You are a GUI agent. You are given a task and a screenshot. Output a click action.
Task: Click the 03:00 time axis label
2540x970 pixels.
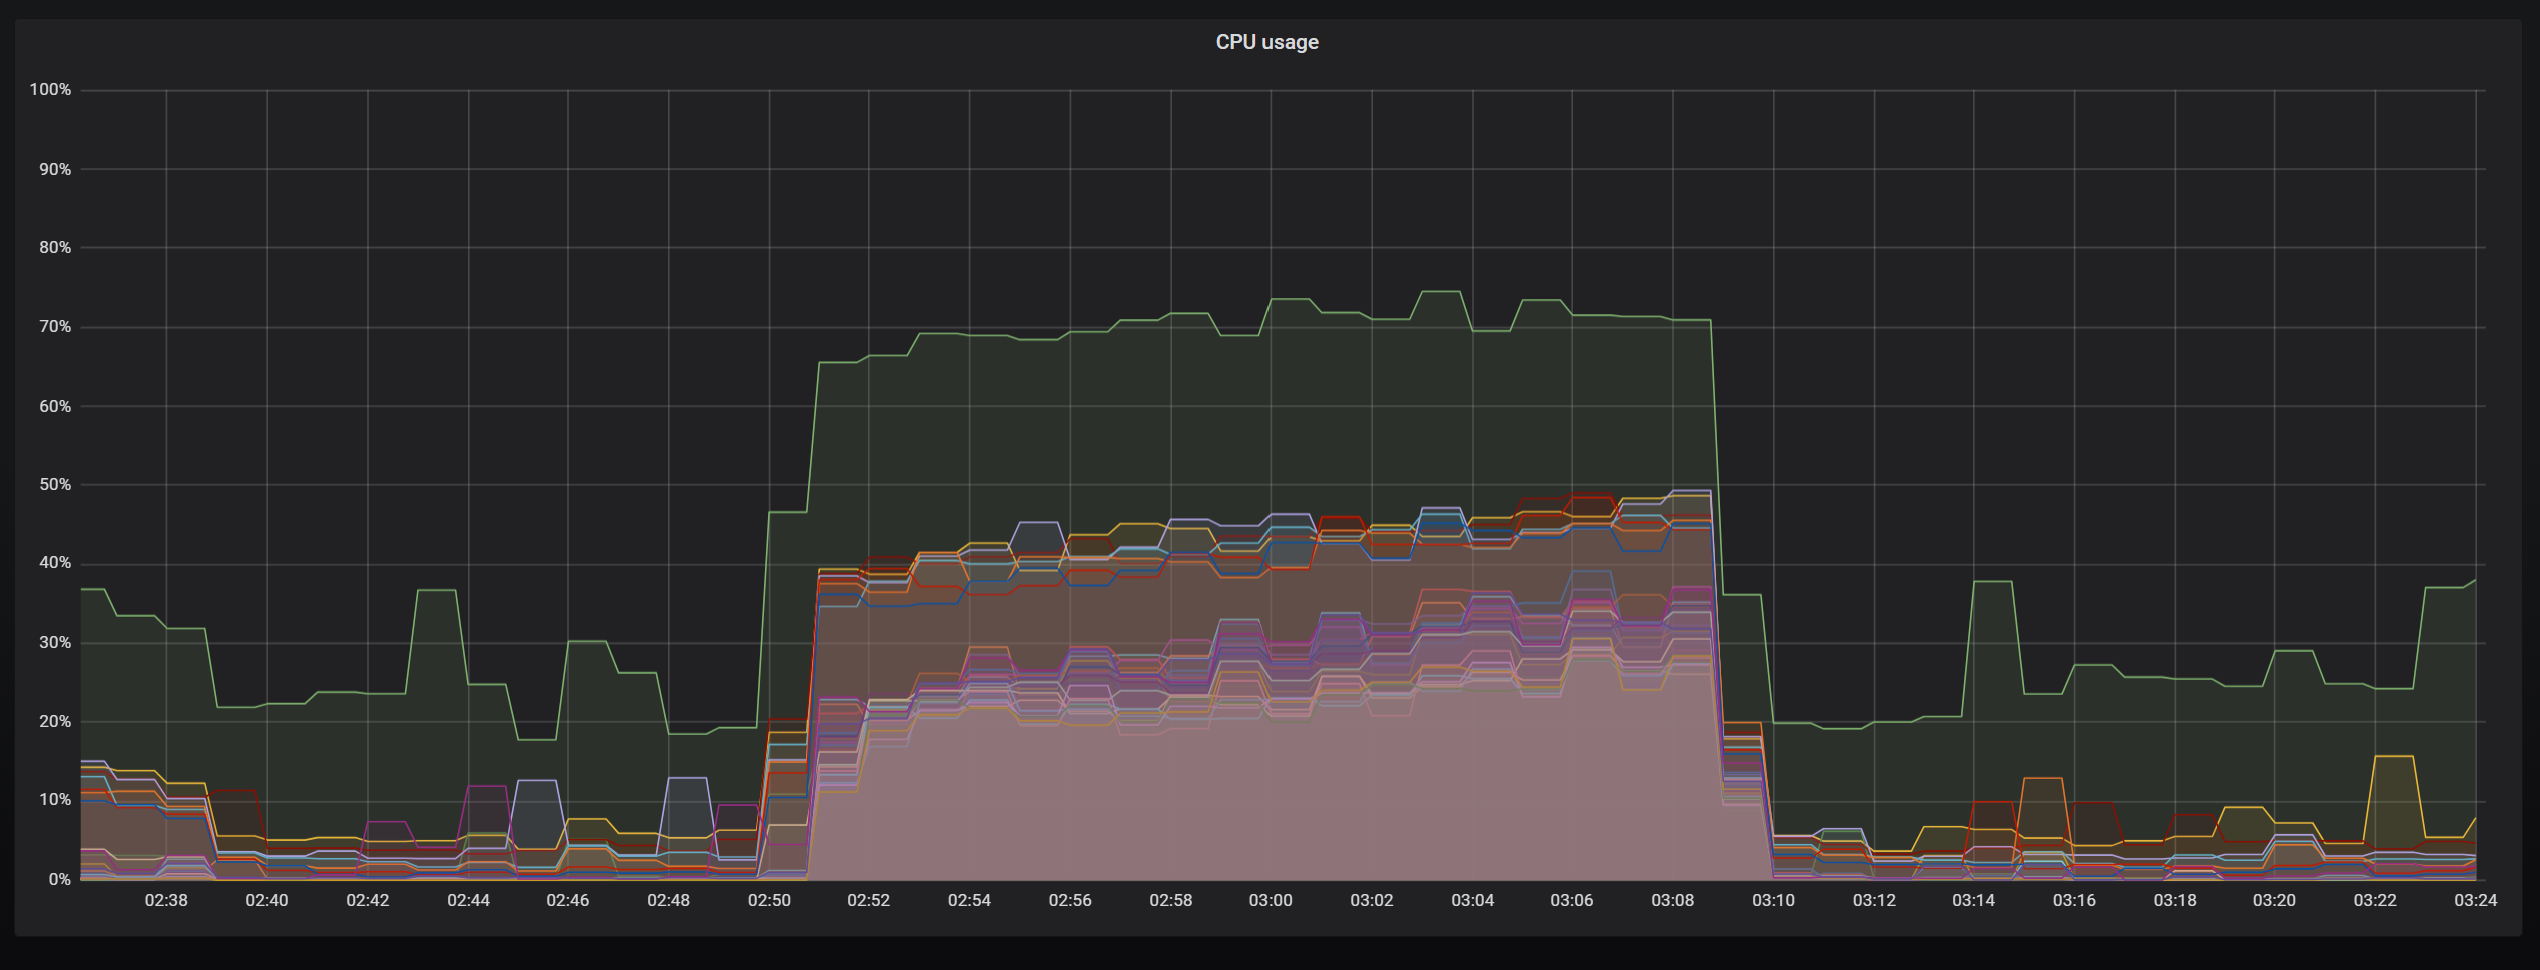pos(1271,900)
